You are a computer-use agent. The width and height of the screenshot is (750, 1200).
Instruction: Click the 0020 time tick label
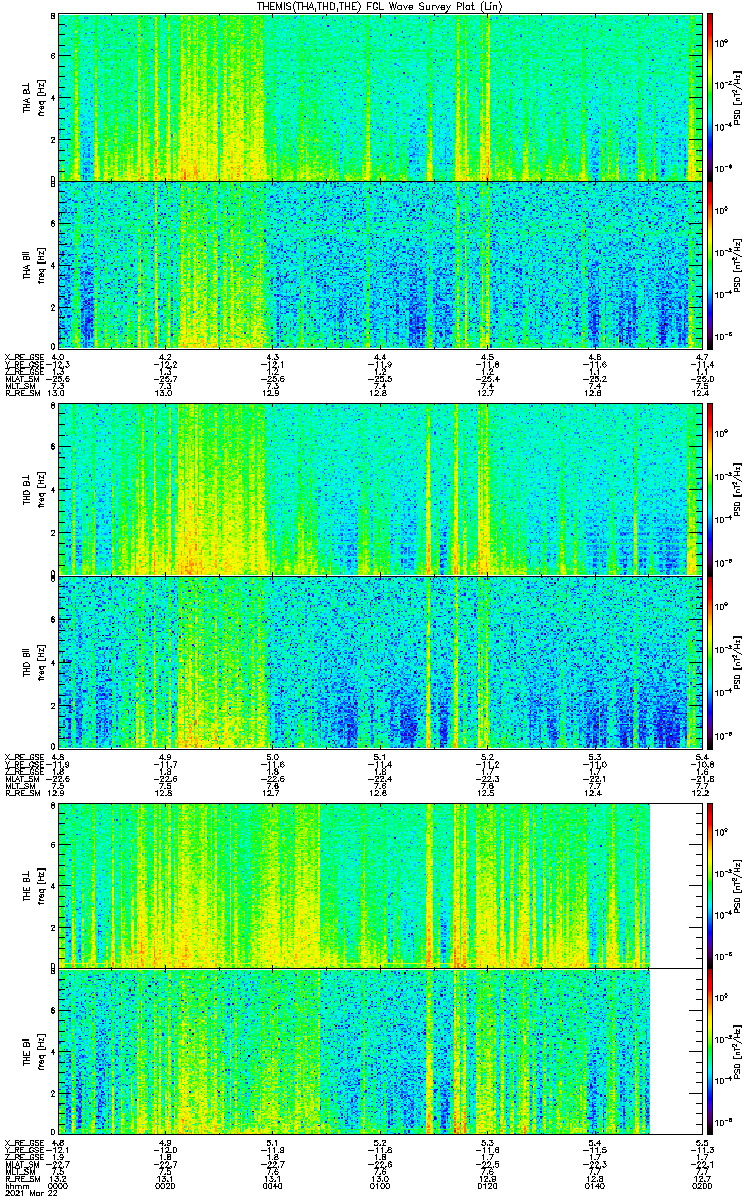(x=165, y=1185)
